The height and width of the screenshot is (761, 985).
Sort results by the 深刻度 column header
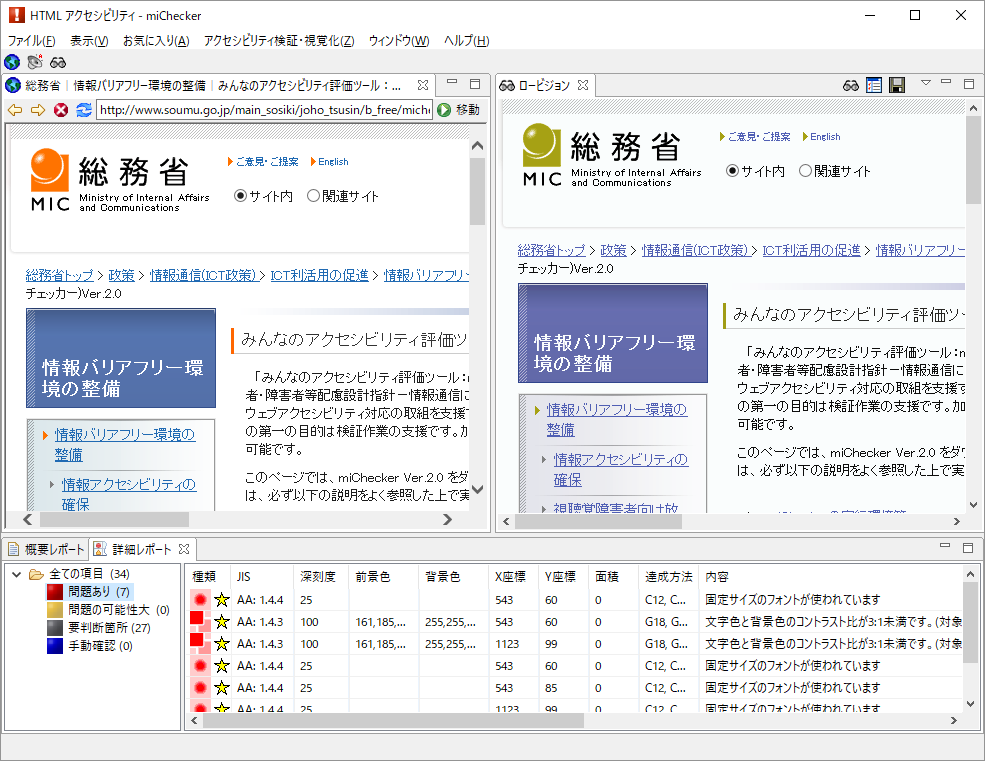tap(318, 577)
